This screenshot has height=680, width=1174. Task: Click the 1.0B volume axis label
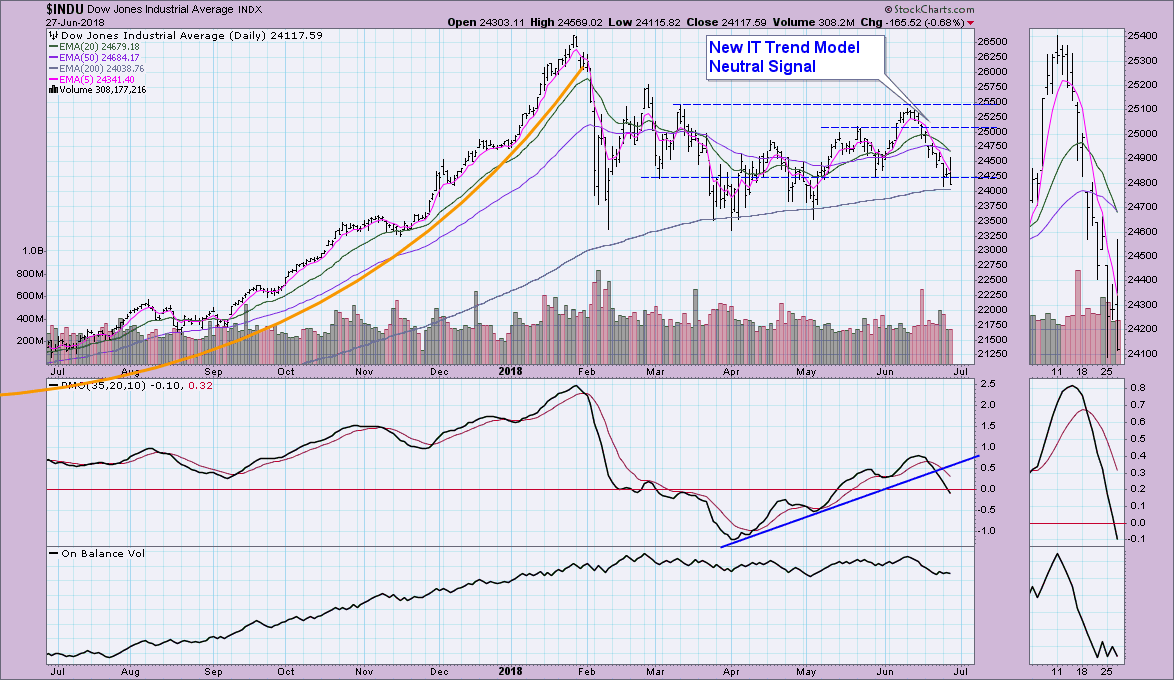pyautogui.click(x=33, y=251)
